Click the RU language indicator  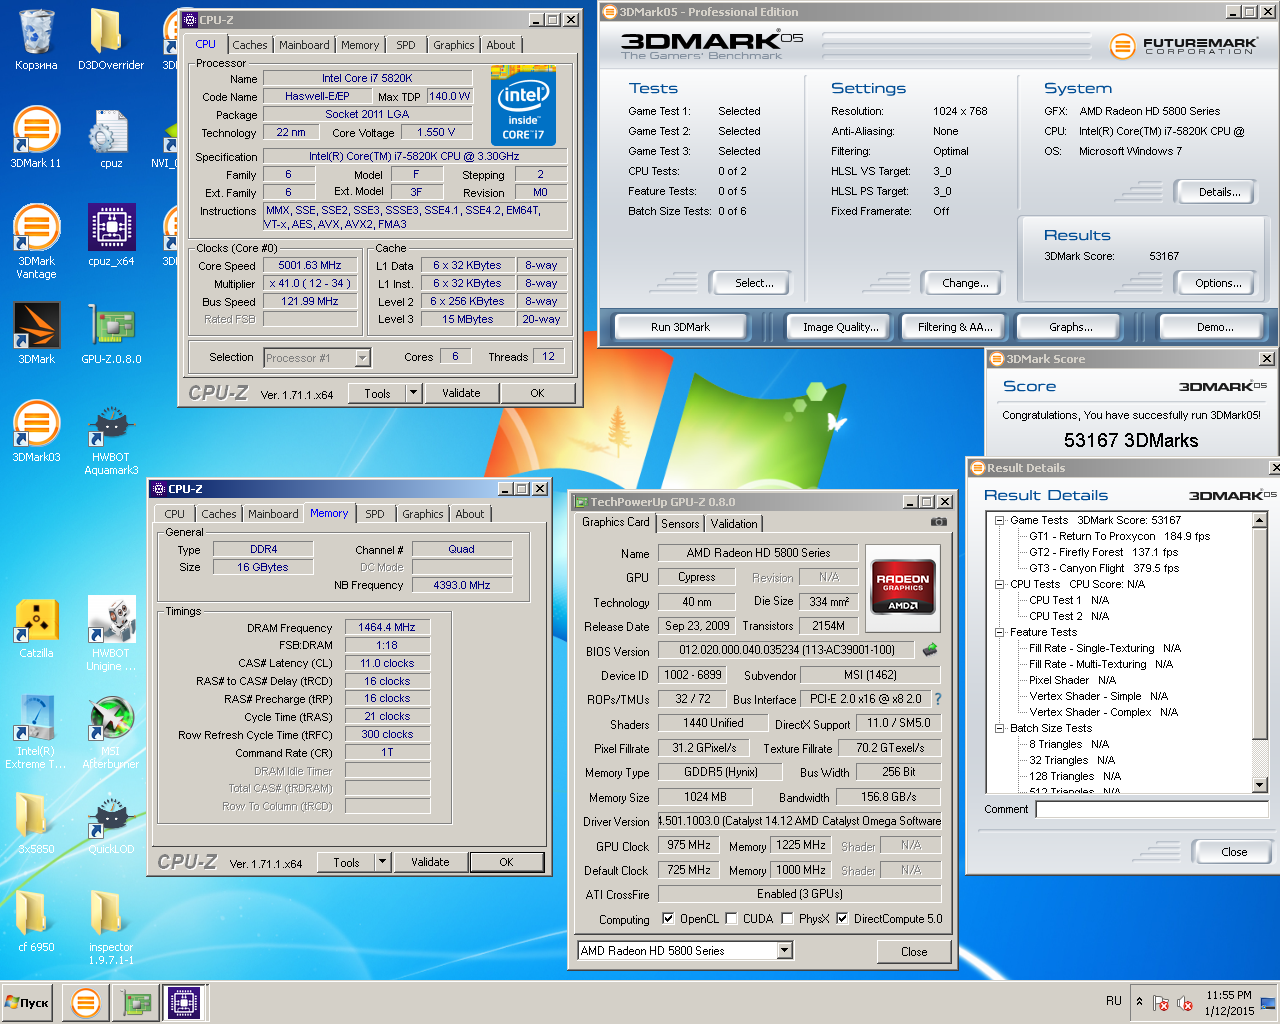pos(1113,1001)
